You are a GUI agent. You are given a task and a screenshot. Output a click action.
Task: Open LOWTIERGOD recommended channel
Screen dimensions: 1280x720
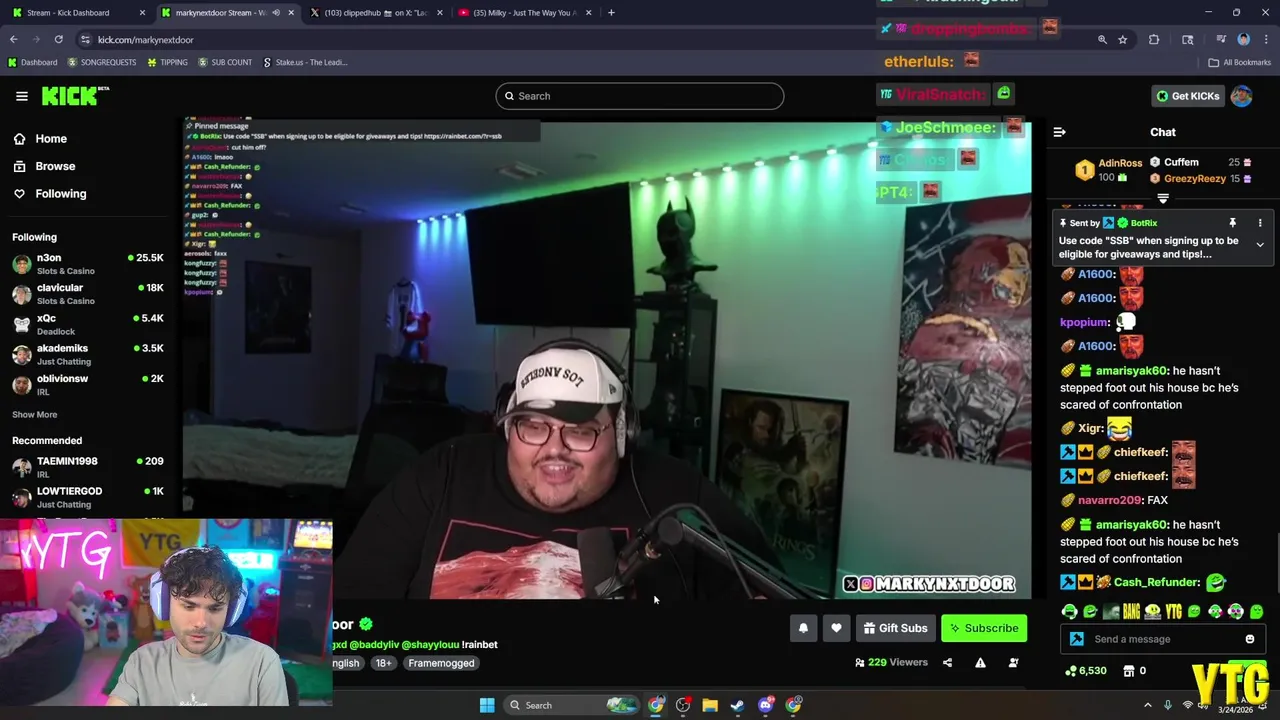point(88,497)
